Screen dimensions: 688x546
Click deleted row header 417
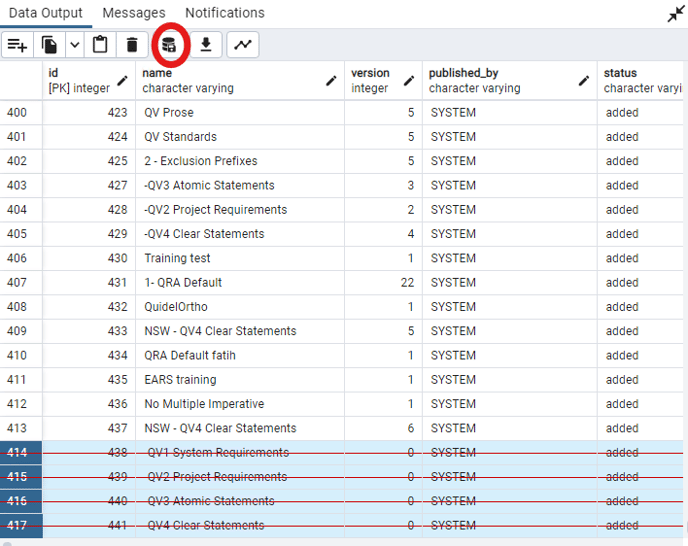click(21, 525)
